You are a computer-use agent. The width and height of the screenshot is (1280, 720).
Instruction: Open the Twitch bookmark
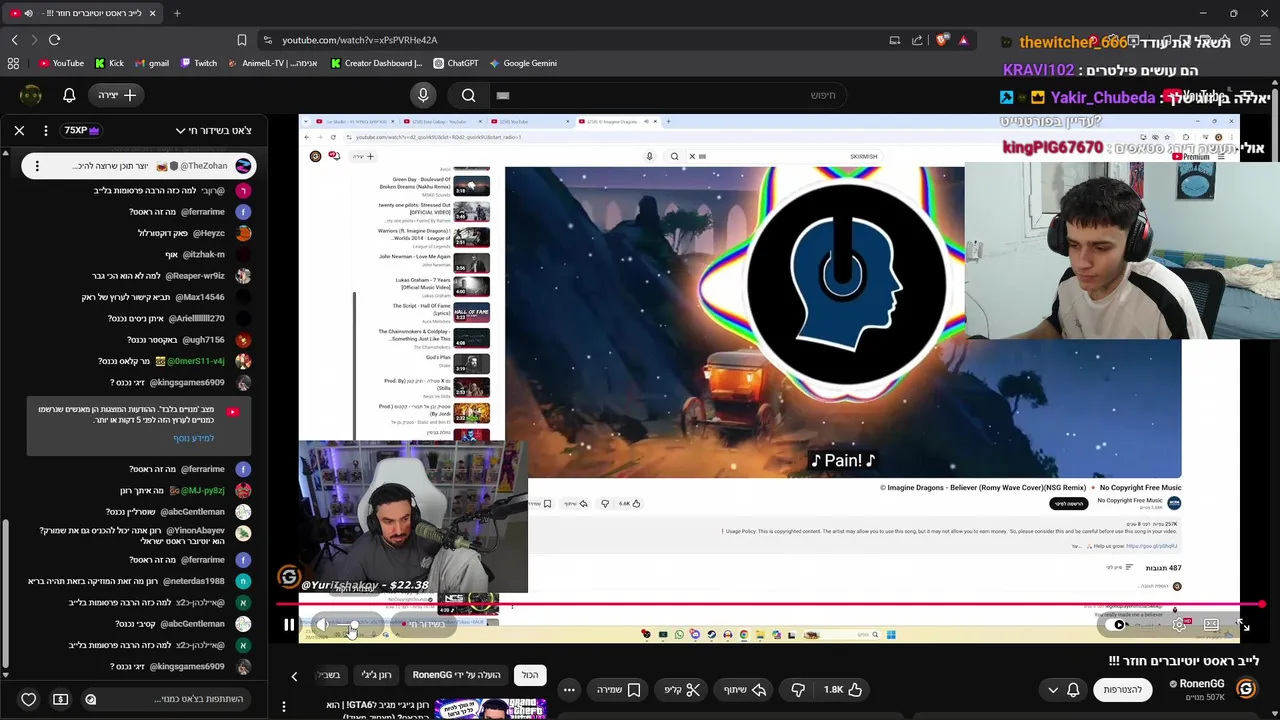pyautogui.click(x=198, y=63)
